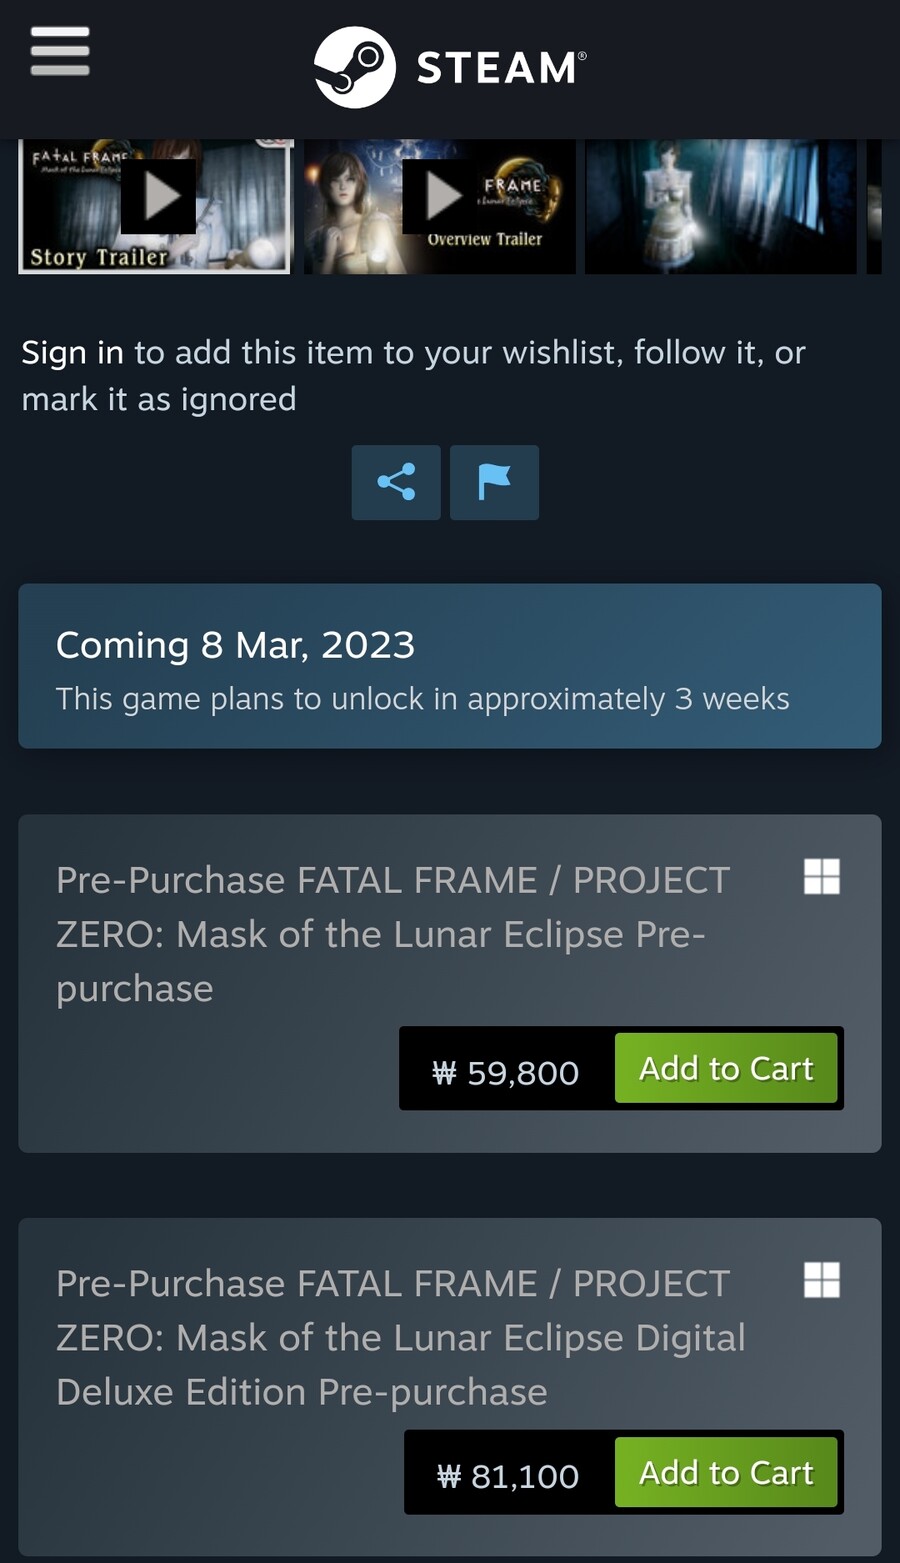Add the ₩ 81,100 Deluxe edition to cart
The image size is (900, 1563).
726,1472
